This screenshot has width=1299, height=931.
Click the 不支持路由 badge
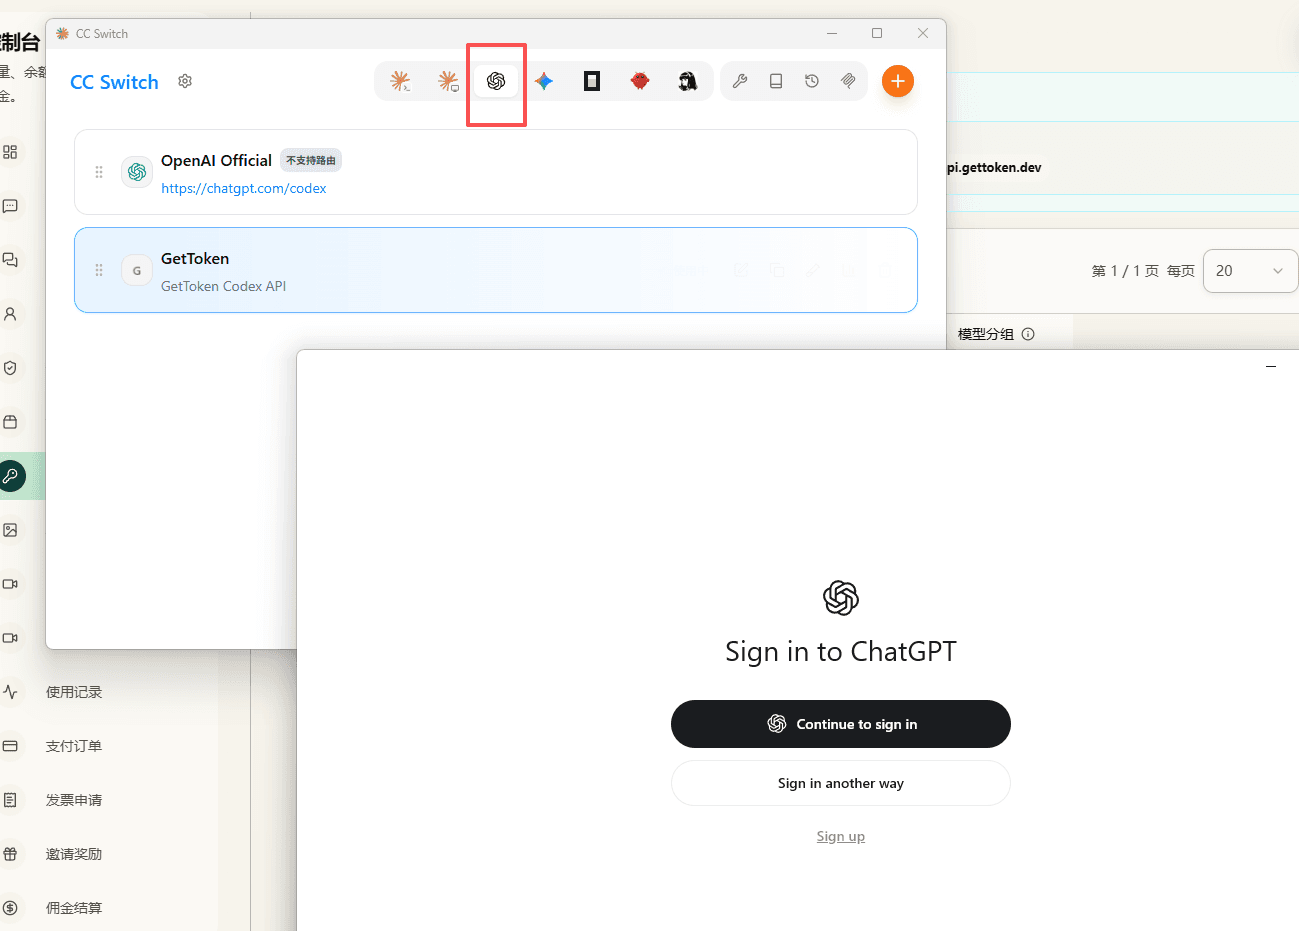[311, 160]
